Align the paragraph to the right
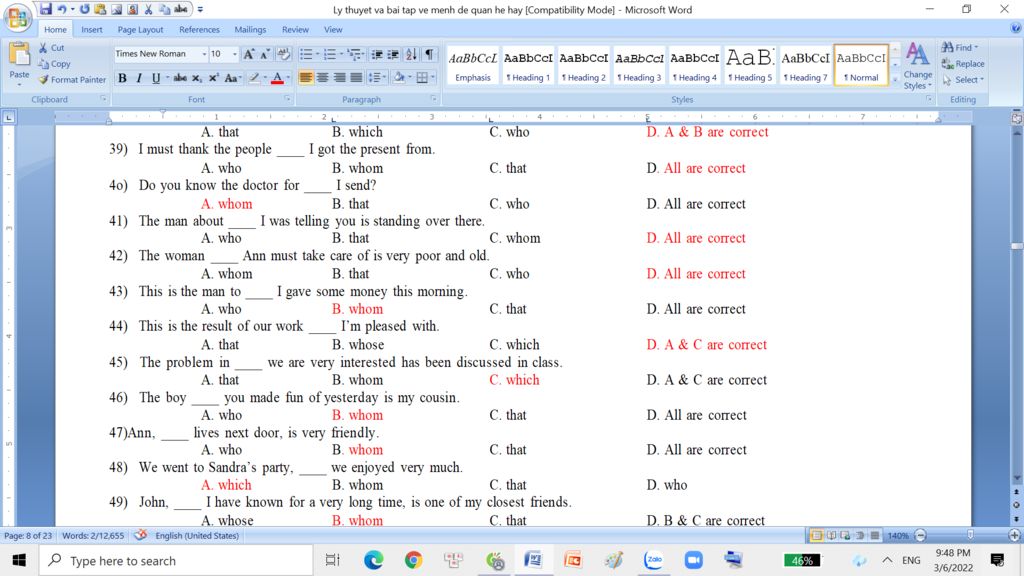 (339, 78)
